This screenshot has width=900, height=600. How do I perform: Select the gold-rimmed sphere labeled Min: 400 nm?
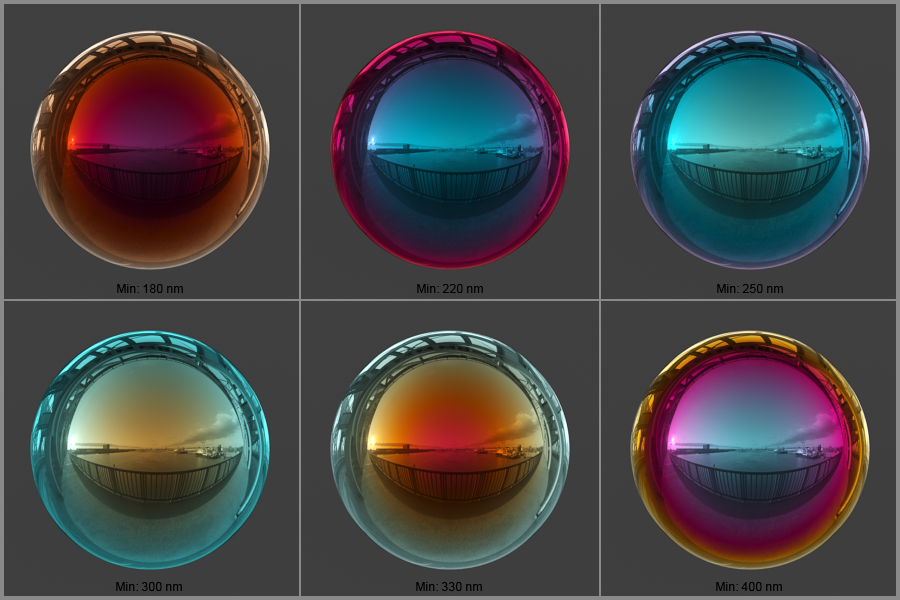coord(750,450)
